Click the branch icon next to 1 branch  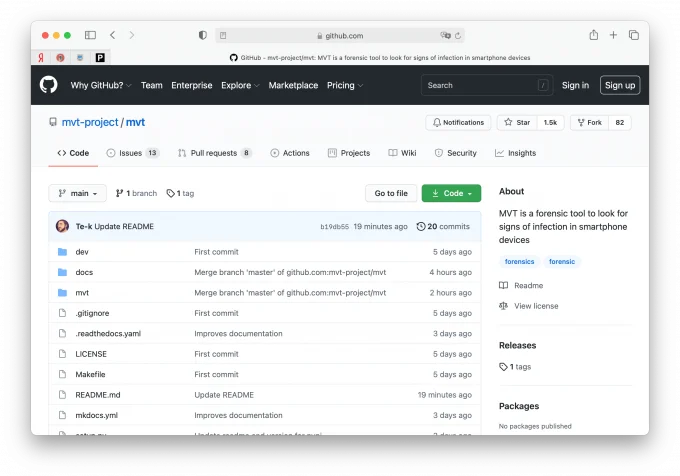tap(119, 193)
